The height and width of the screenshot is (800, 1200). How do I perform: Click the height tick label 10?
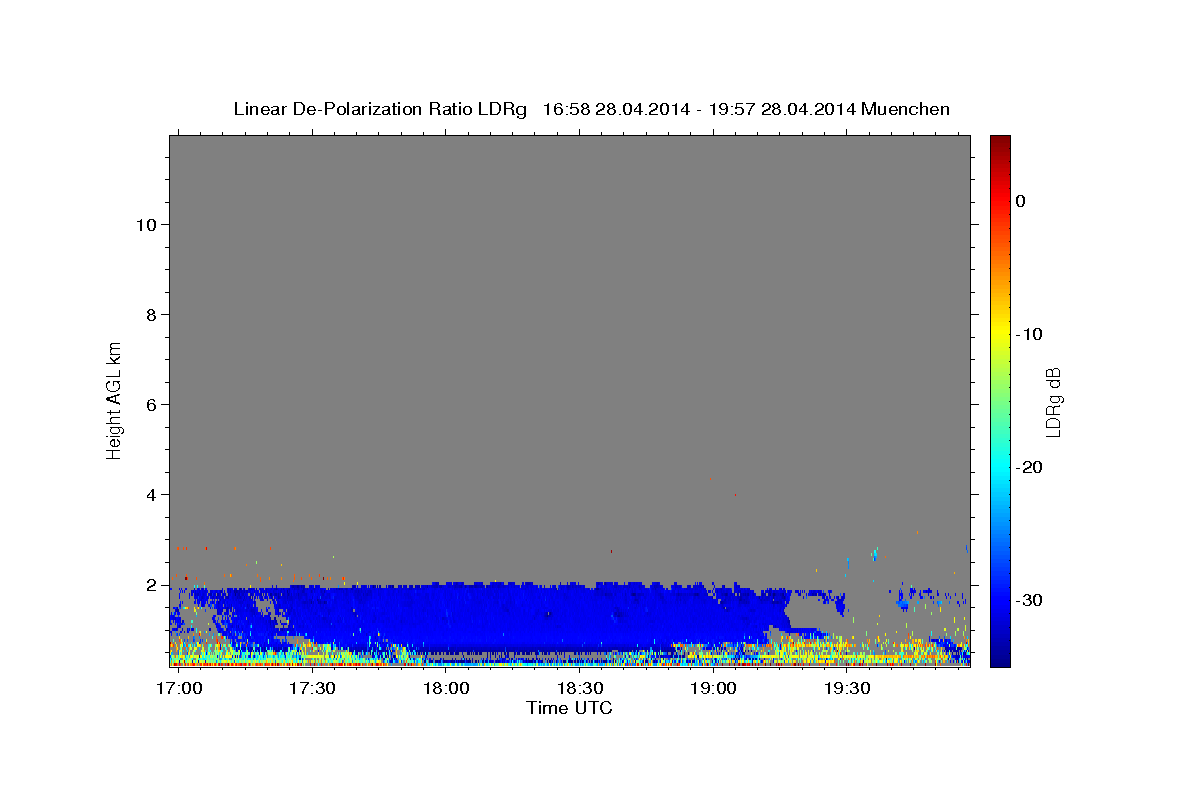click(146, 225)
